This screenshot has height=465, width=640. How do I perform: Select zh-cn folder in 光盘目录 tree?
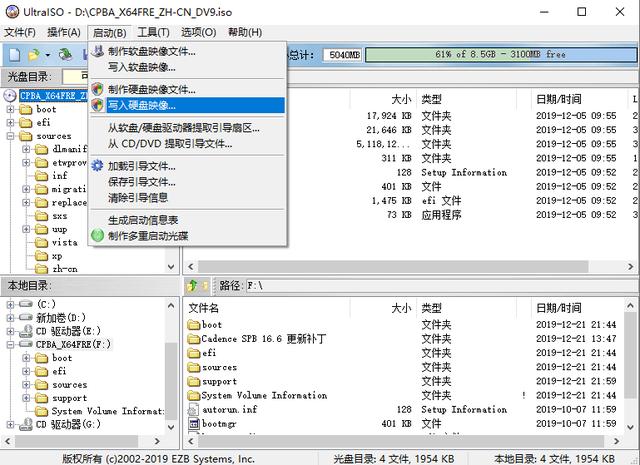[x=64, y=269]
